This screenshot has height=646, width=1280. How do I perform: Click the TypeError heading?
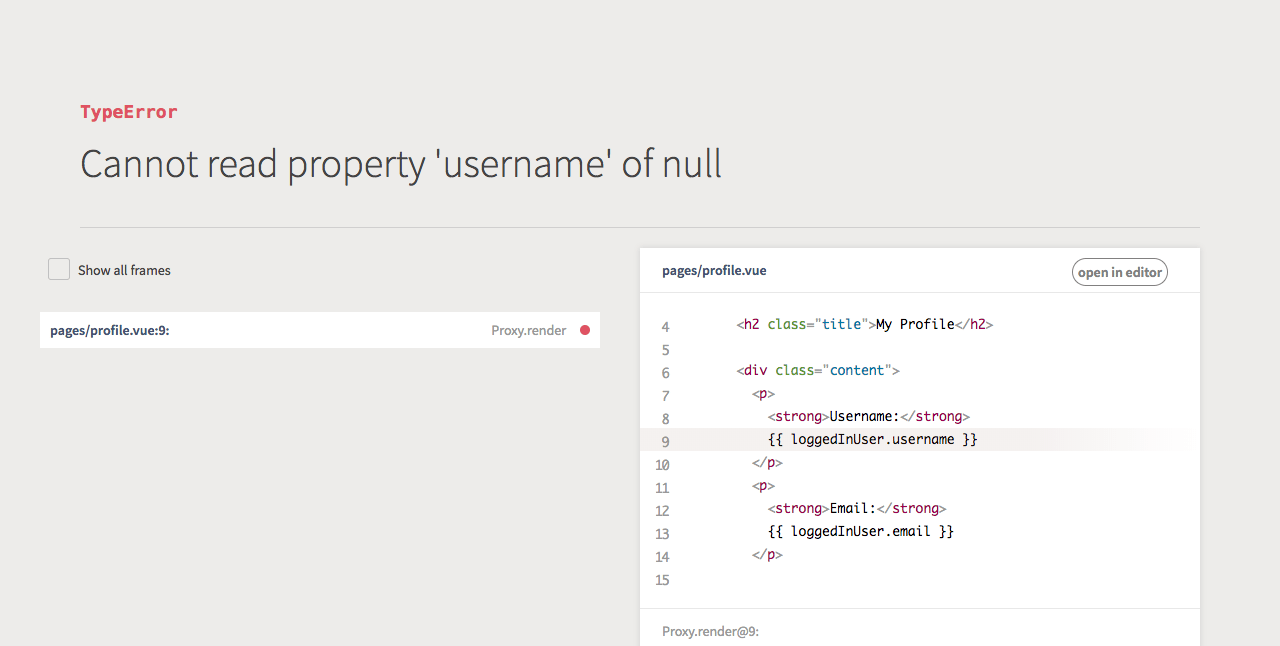129,112
